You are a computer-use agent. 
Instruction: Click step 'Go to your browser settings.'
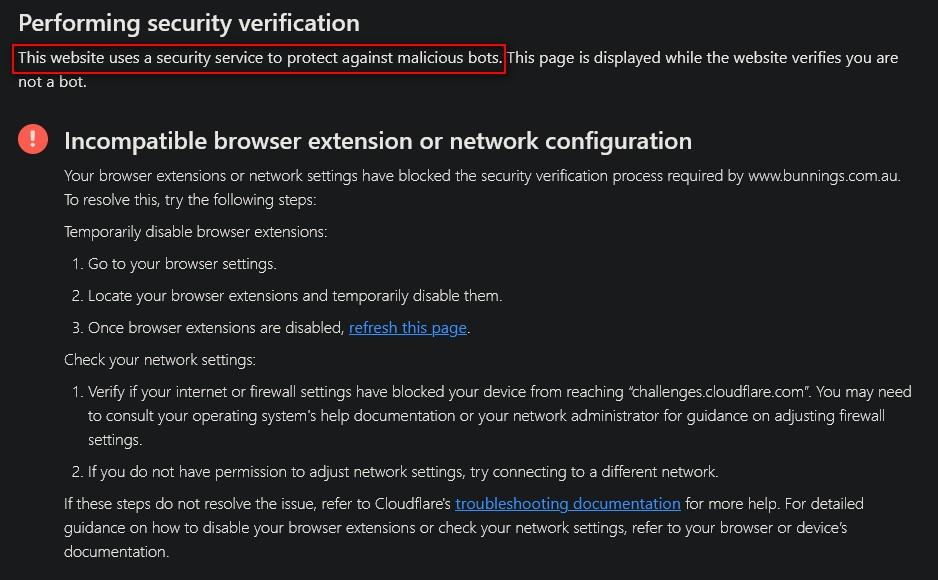click(182, 264)
